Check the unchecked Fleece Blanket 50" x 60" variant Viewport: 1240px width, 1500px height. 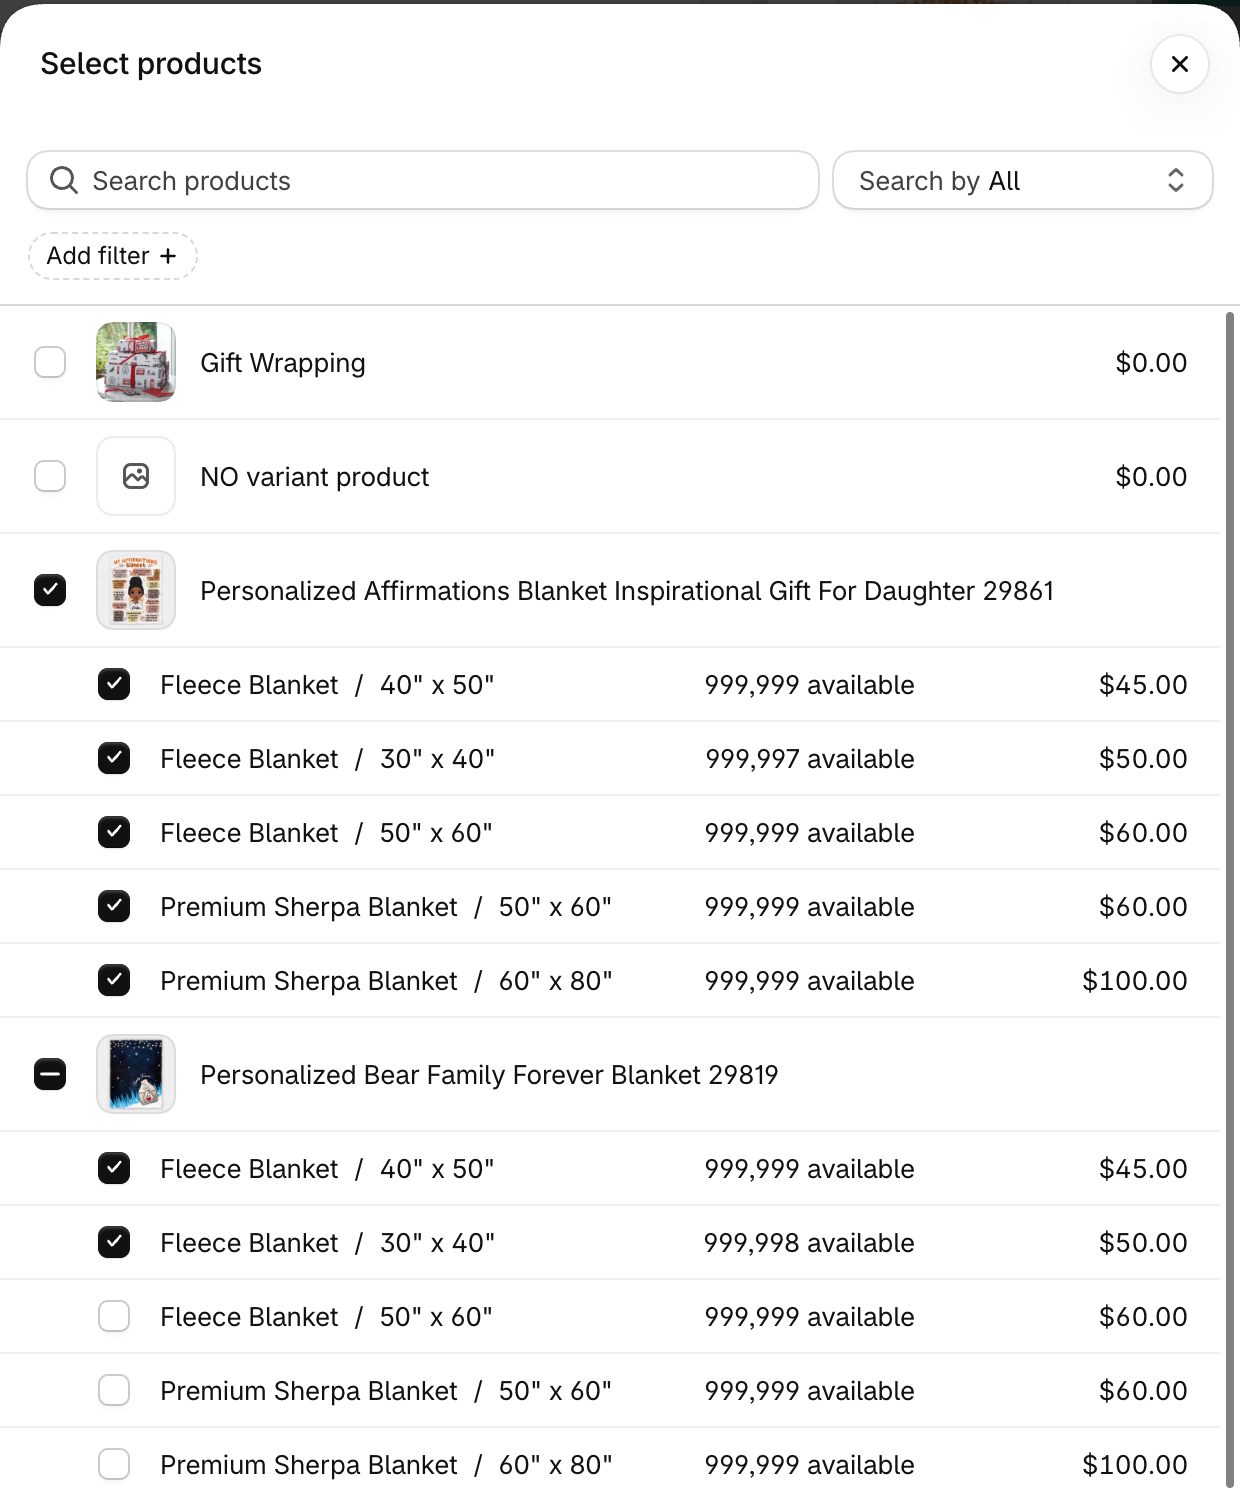114,1316
